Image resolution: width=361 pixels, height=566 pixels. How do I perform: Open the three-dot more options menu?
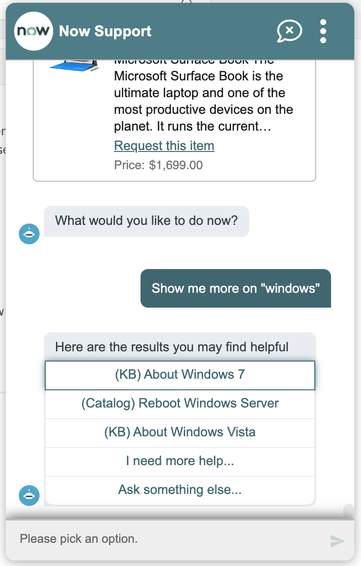[x=323, y=31]
